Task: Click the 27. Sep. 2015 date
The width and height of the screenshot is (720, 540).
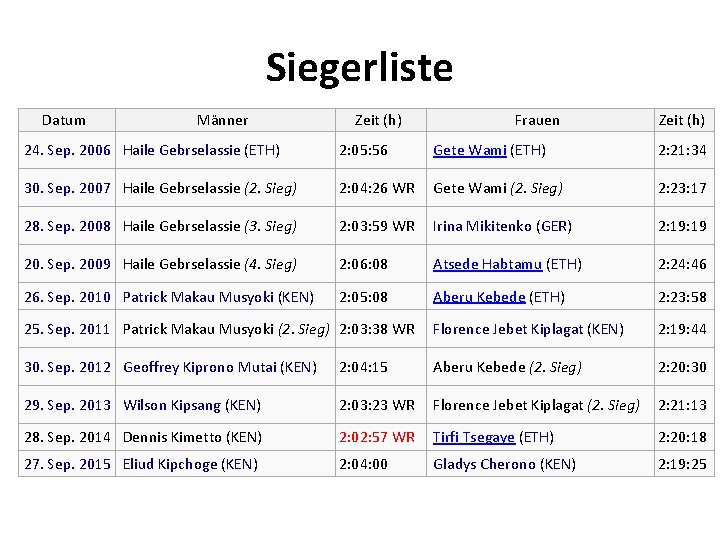Action: [68, 464]
